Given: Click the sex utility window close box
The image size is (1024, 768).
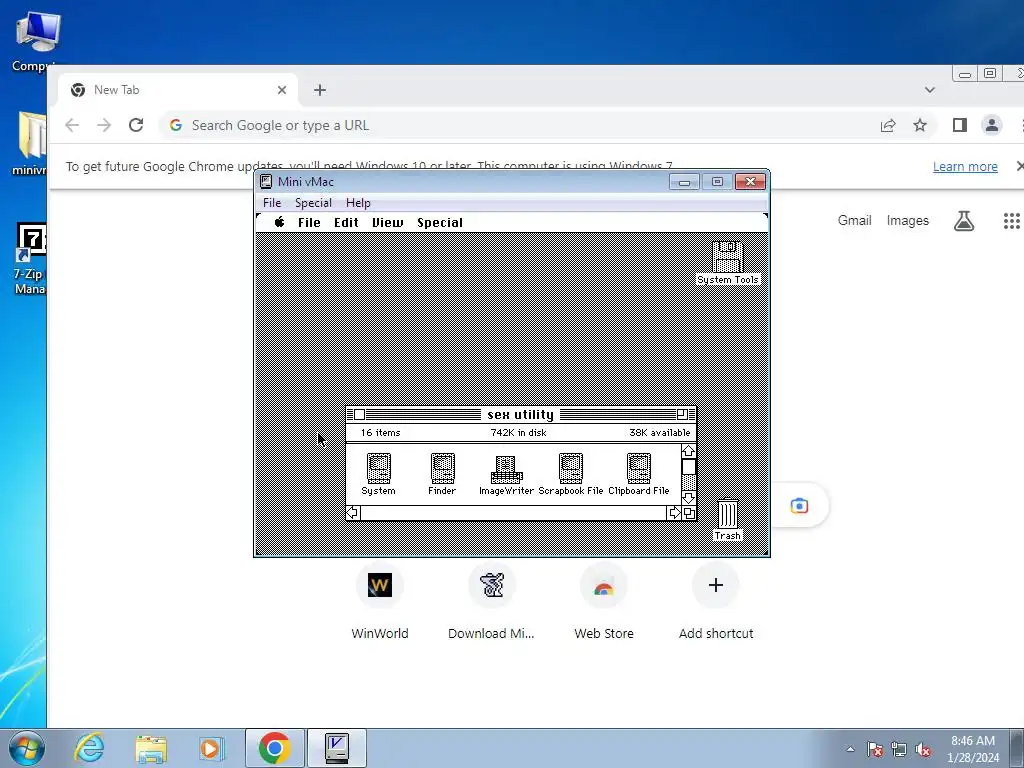Looking at the screenshot, I should point(359,415).
